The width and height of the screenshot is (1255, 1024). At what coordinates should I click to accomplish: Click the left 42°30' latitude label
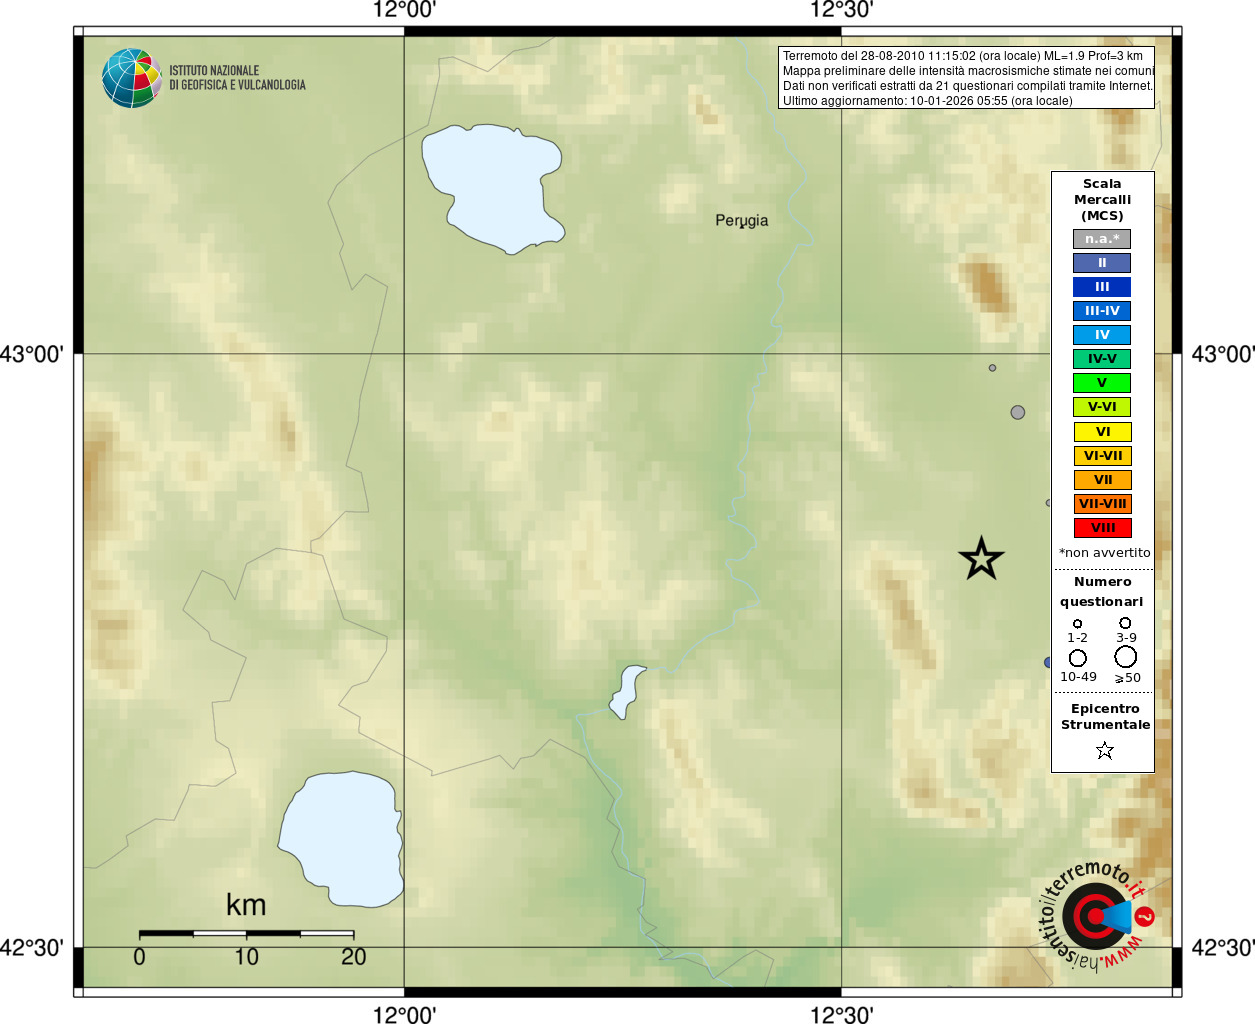pyautogui.click(x=32, y=947)
